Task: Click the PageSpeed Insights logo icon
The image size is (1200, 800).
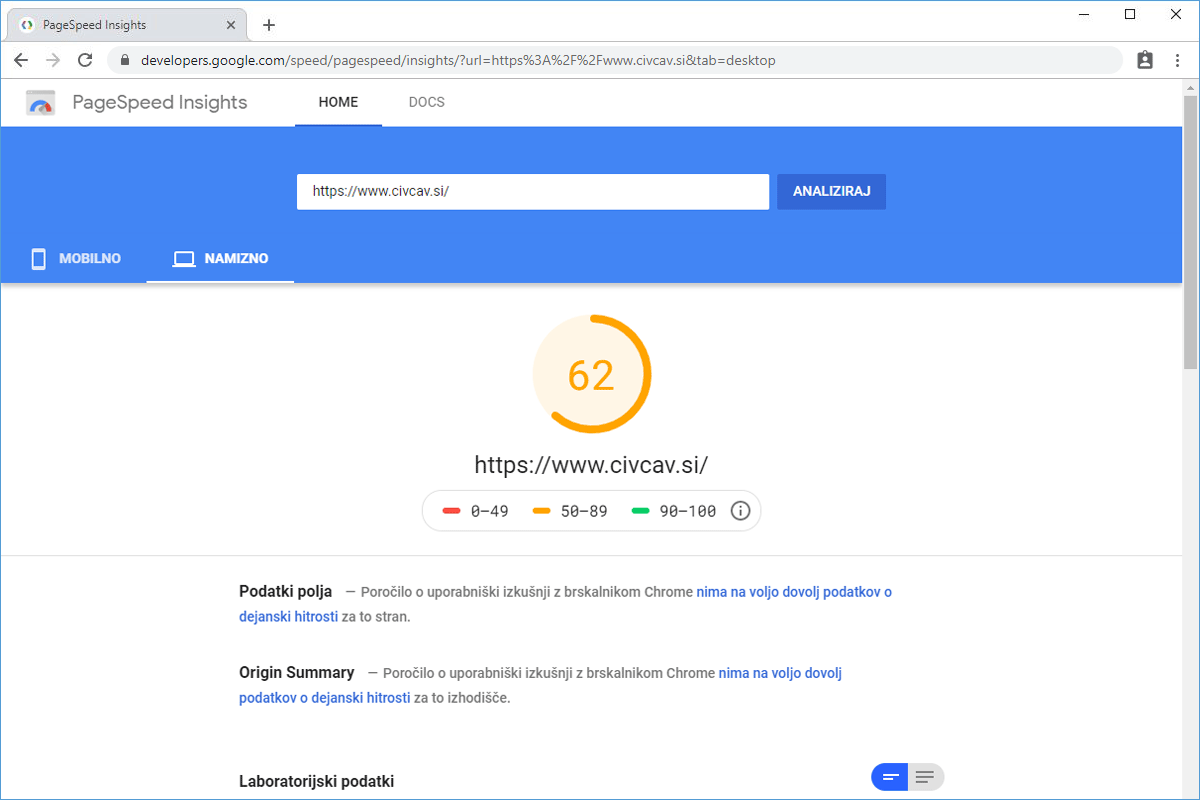Action: point(40,103)
